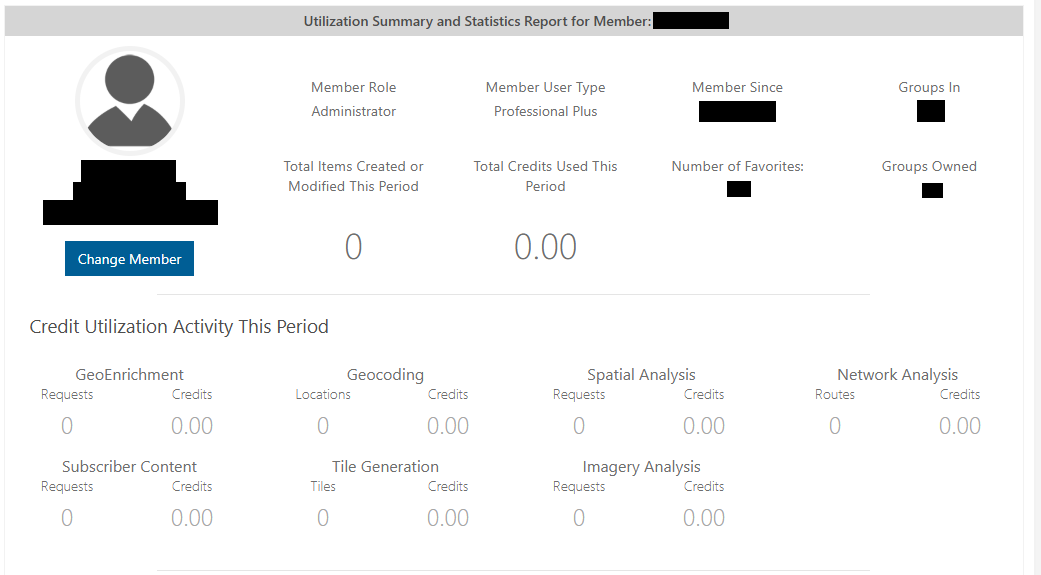Click the Total Items Created count value
1041x575 pixels.
(353, 247)
